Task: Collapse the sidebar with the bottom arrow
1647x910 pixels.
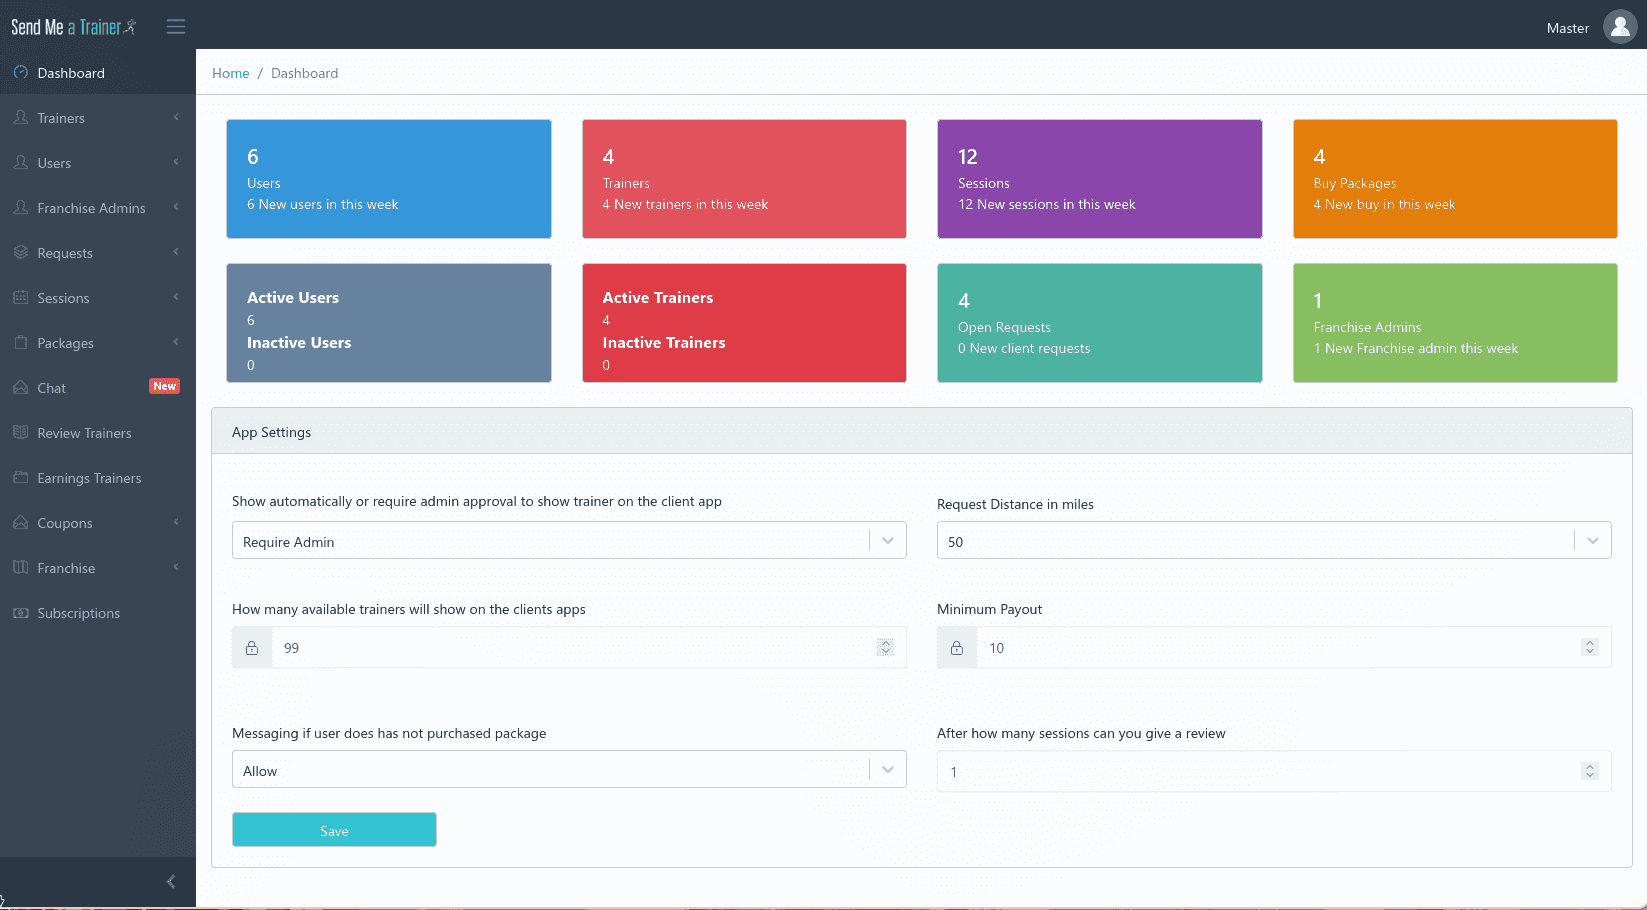Action: [x=171, y=881]
